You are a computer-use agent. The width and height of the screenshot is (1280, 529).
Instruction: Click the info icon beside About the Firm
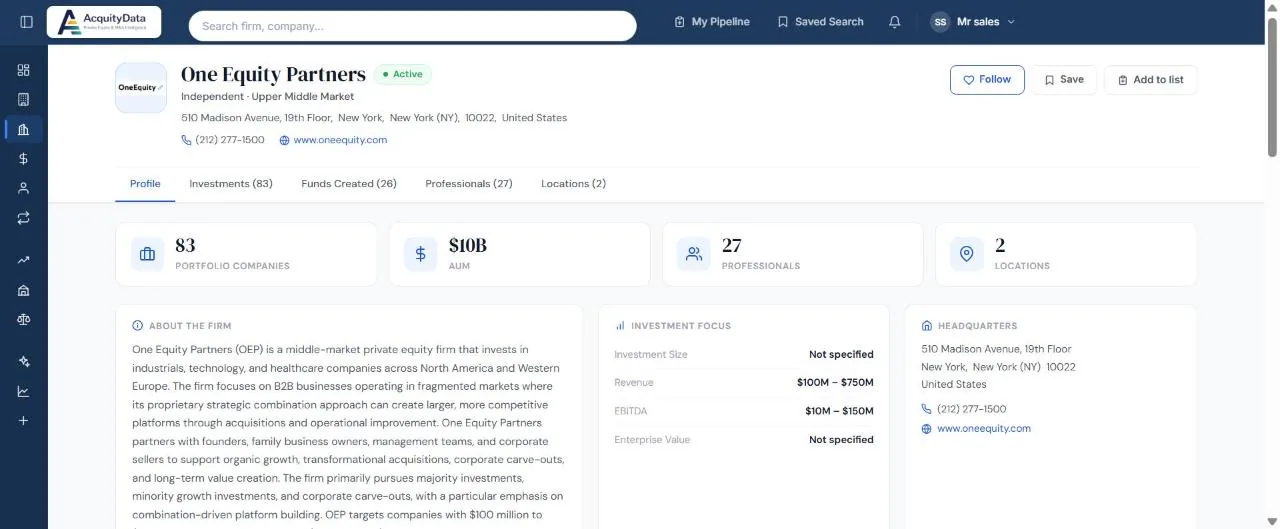[137, 326]
